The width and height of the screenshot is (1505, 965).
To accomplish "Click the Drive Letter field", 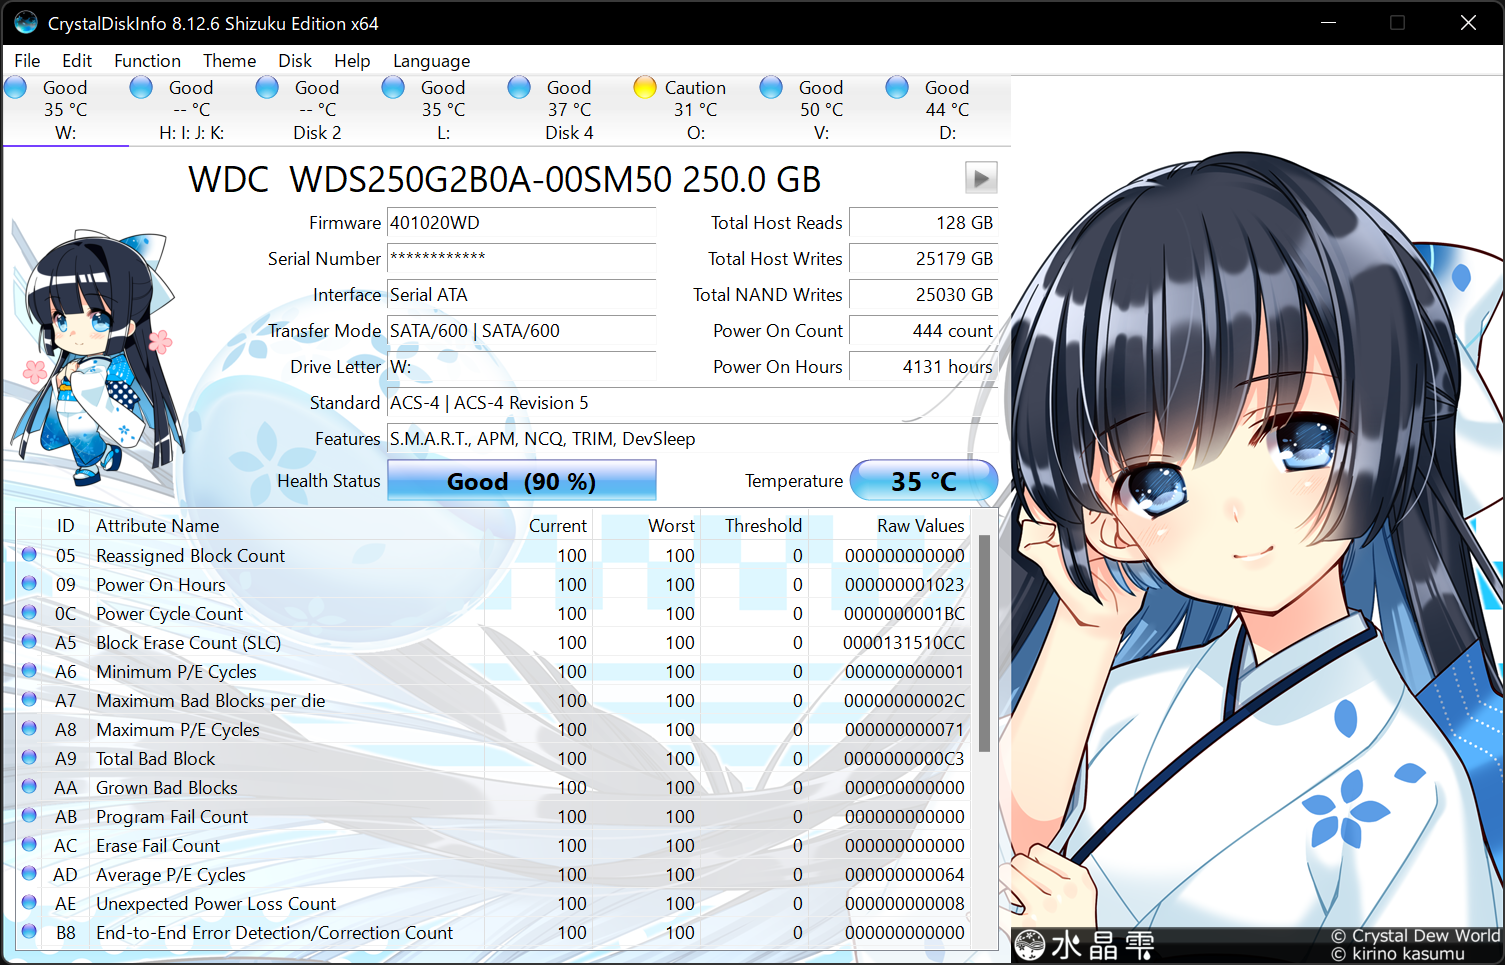I will [x=521, y=367].
